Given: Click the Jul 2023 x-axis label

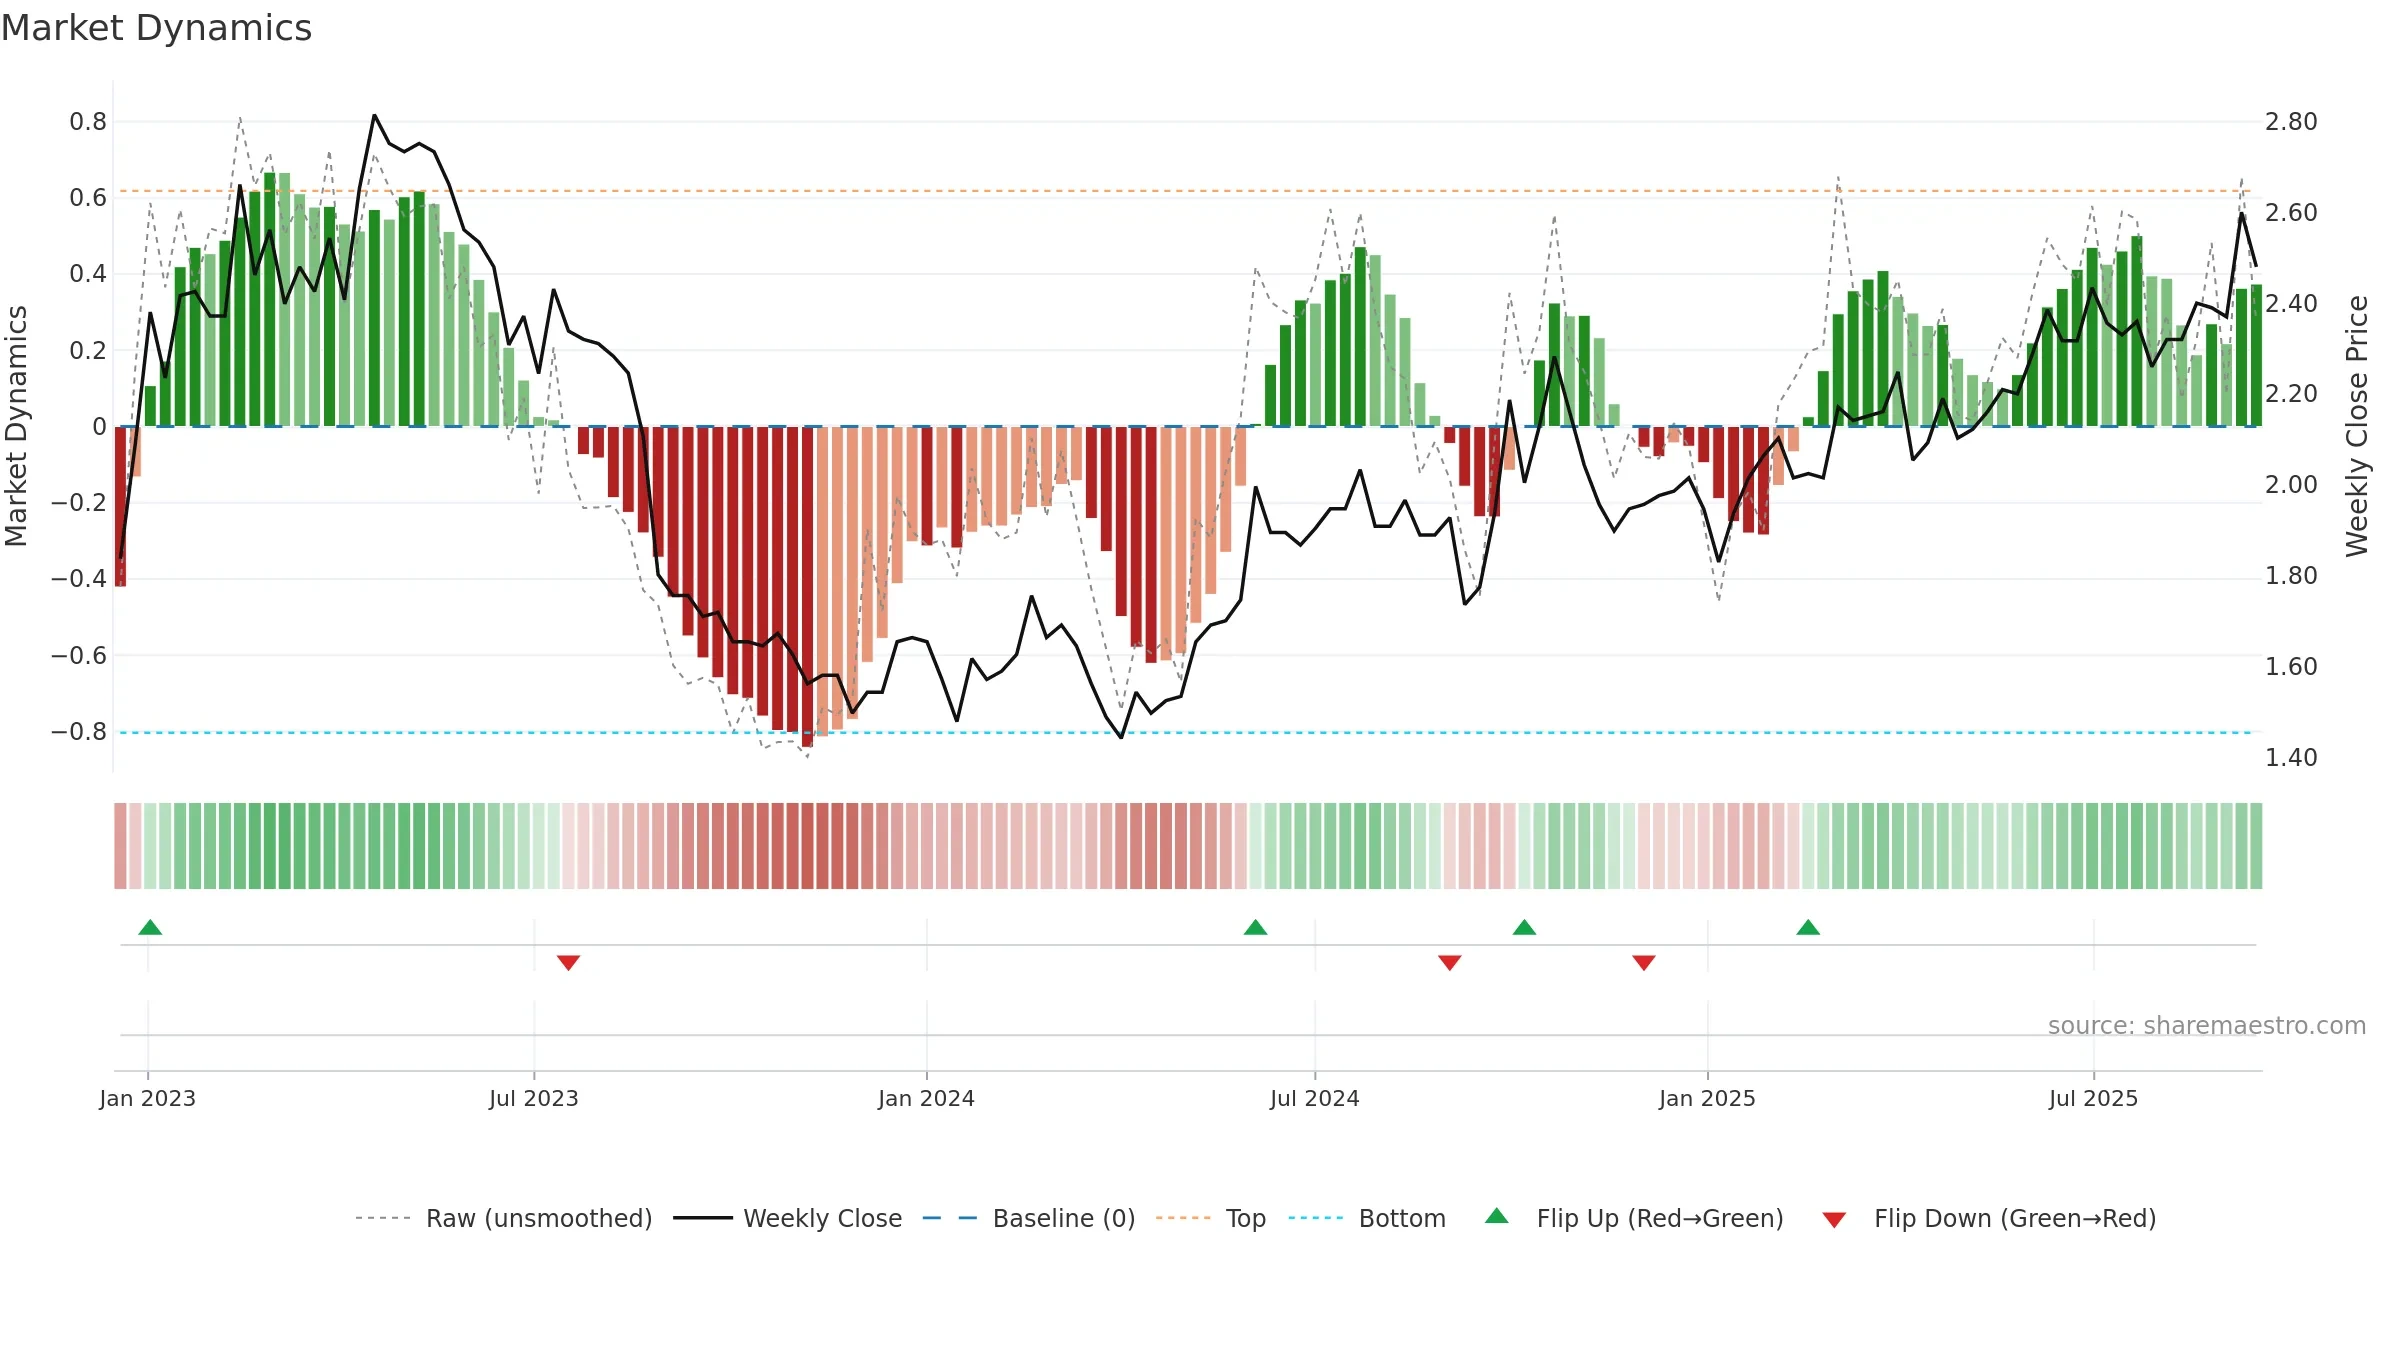Looking at the screenshot, I should click(534, 1098).
